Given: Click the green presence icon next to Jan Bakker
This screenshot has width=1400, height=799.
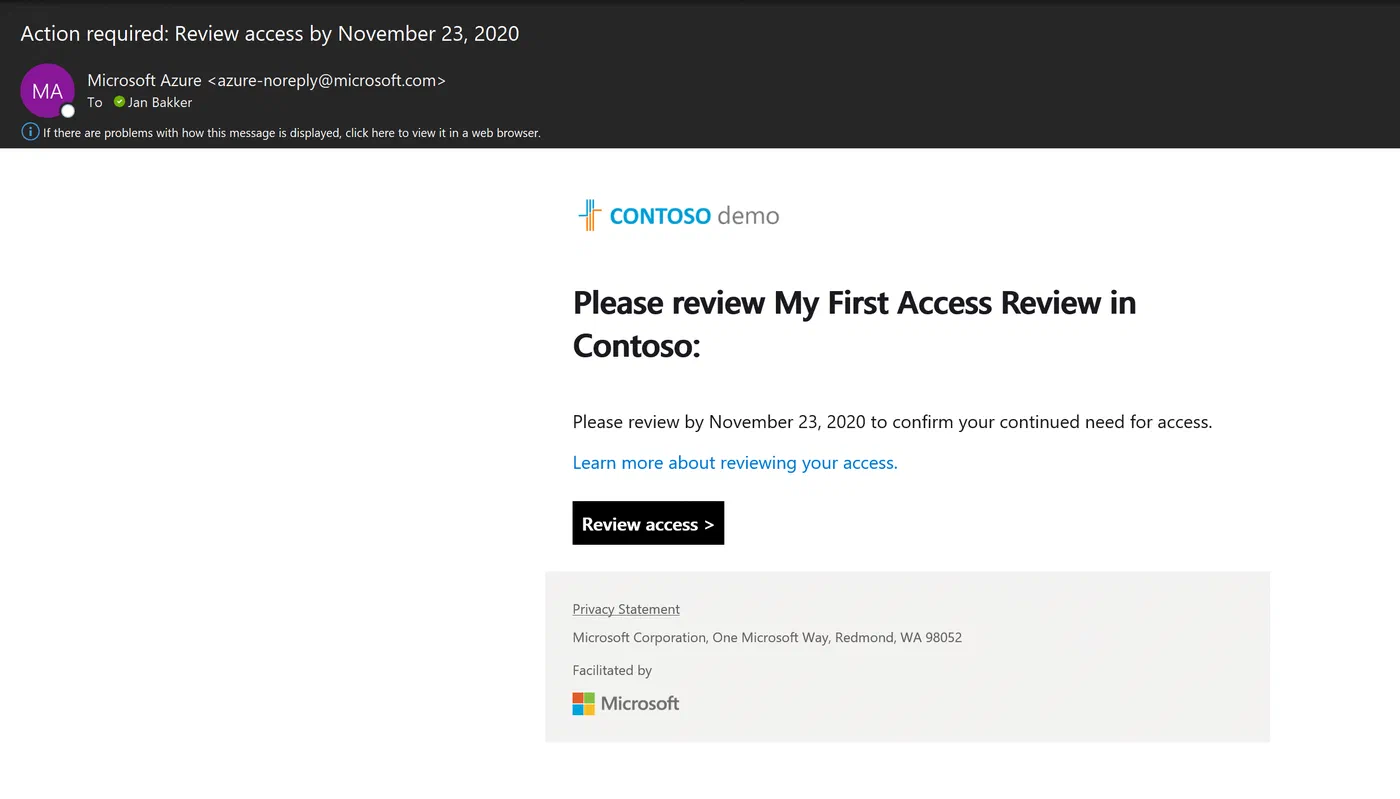Looking at the screenshot, I should (x=119, y=102).
